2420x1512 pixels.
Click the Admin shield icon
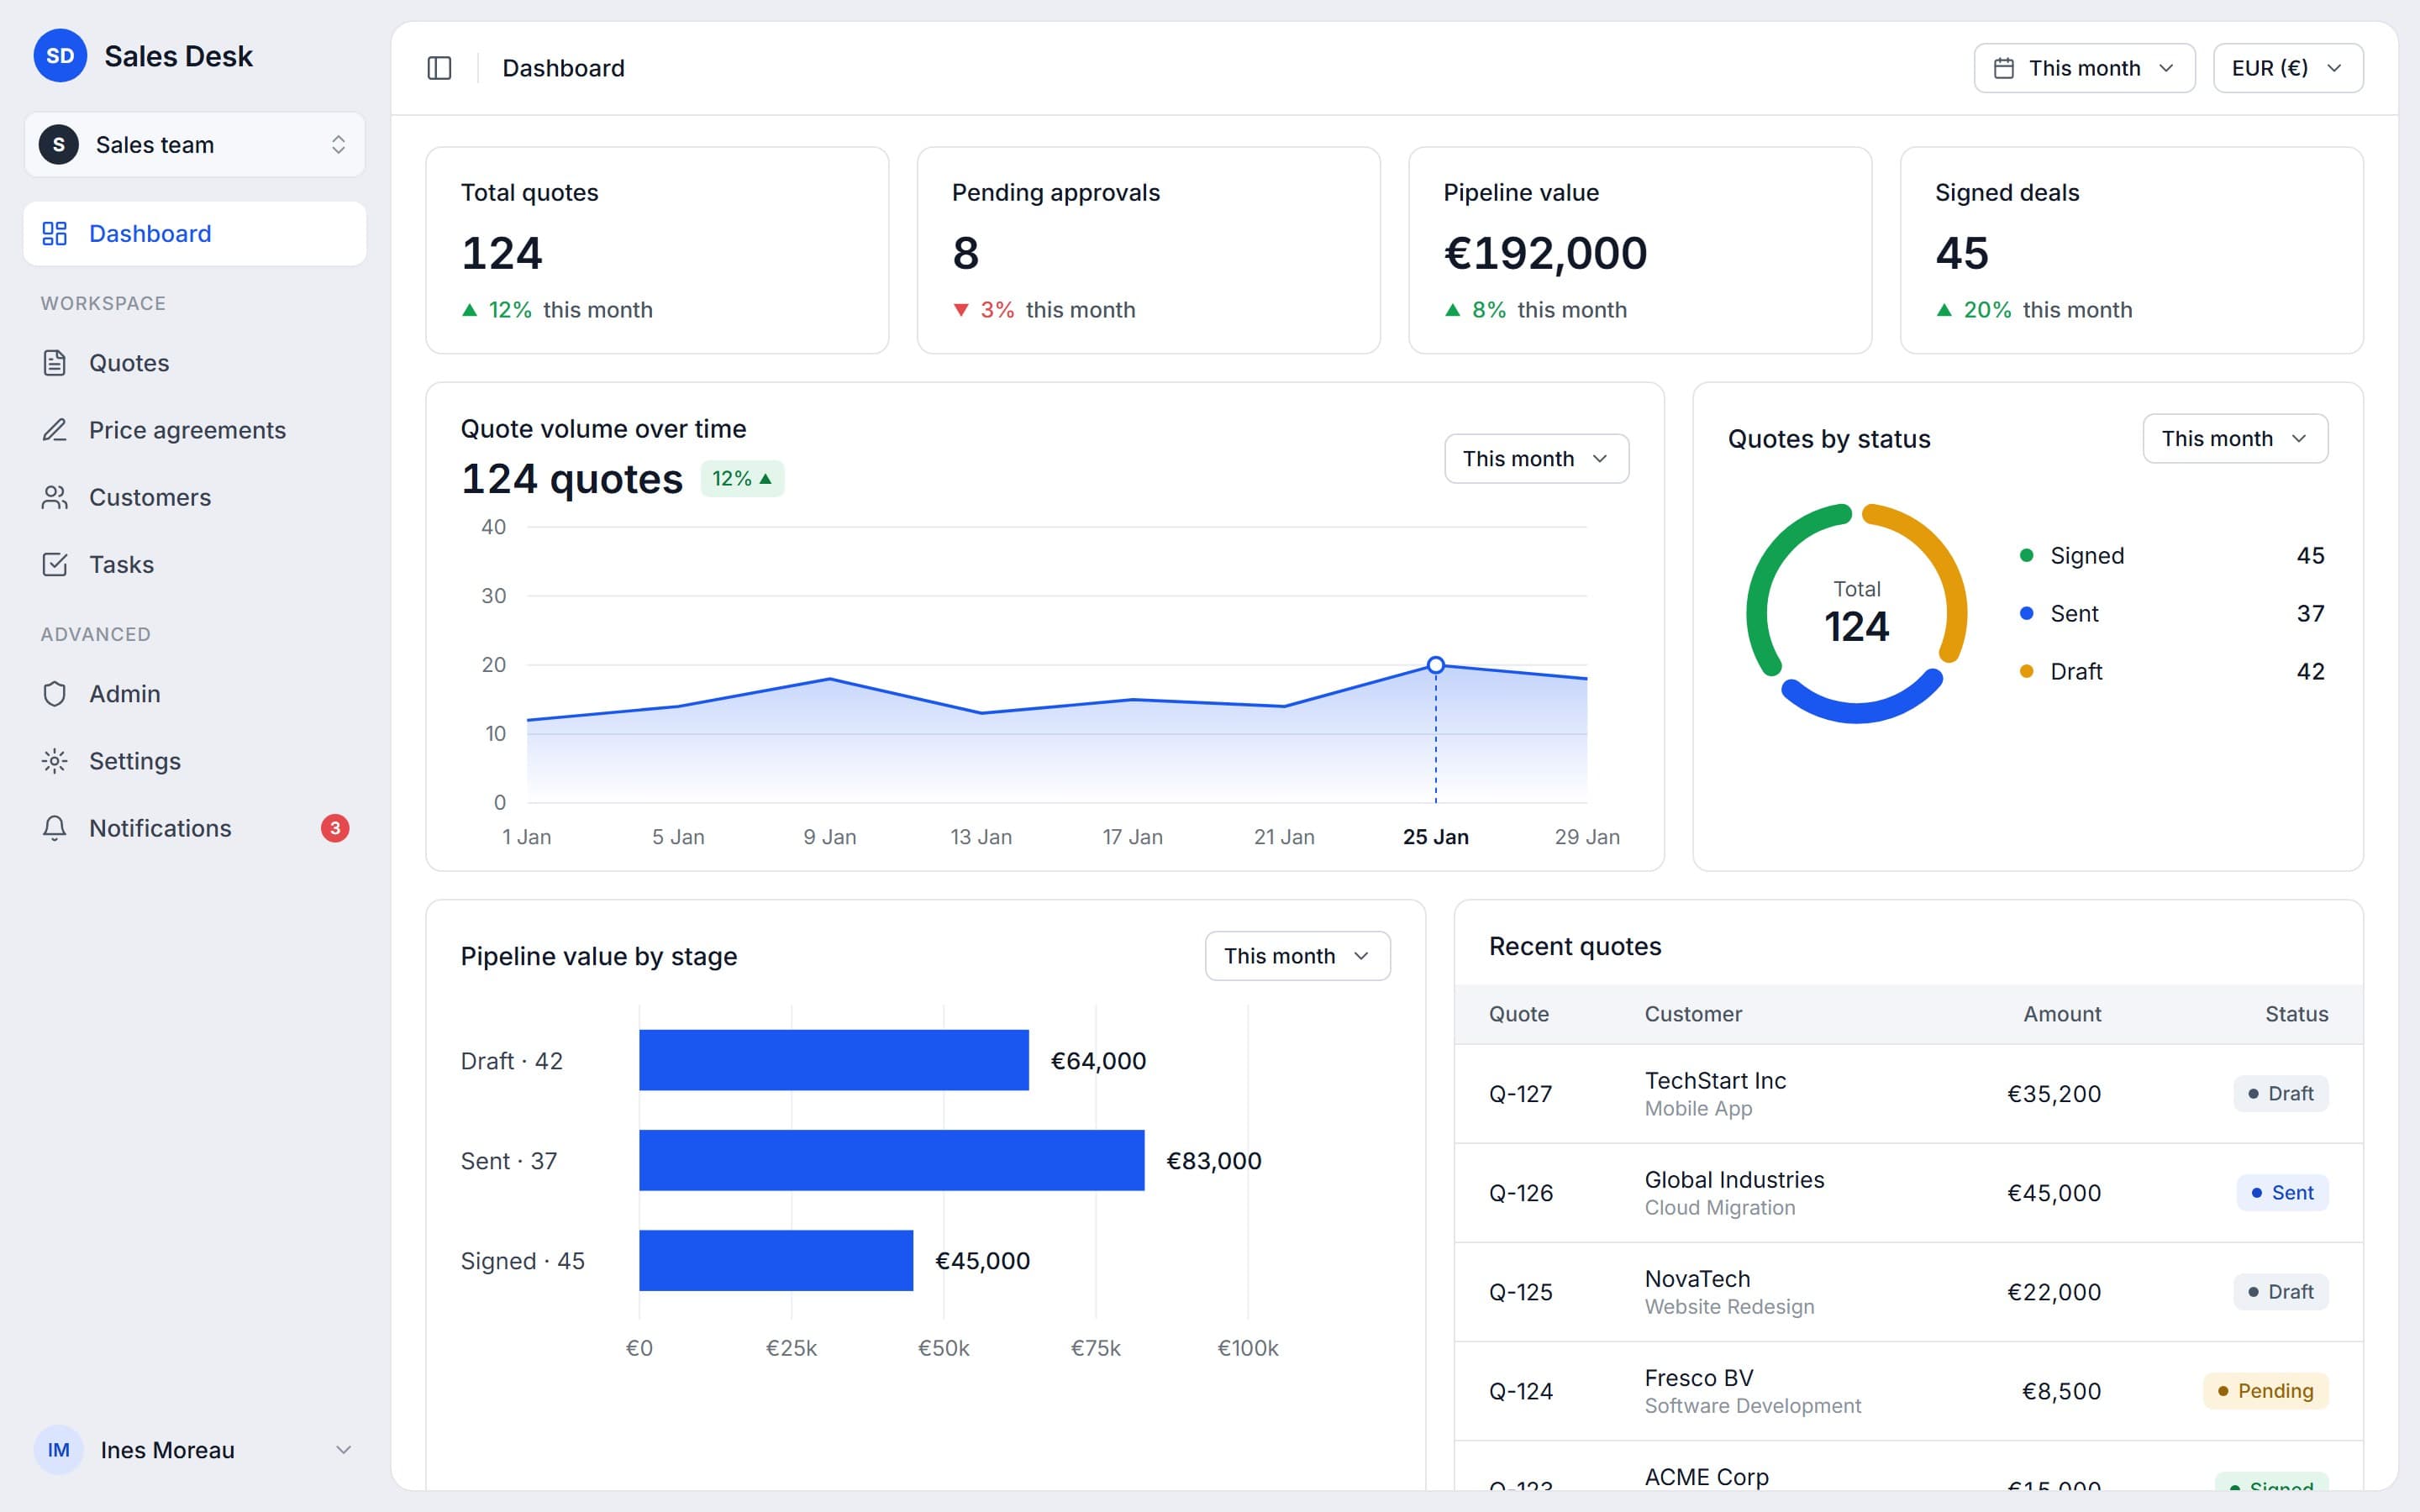55,694
